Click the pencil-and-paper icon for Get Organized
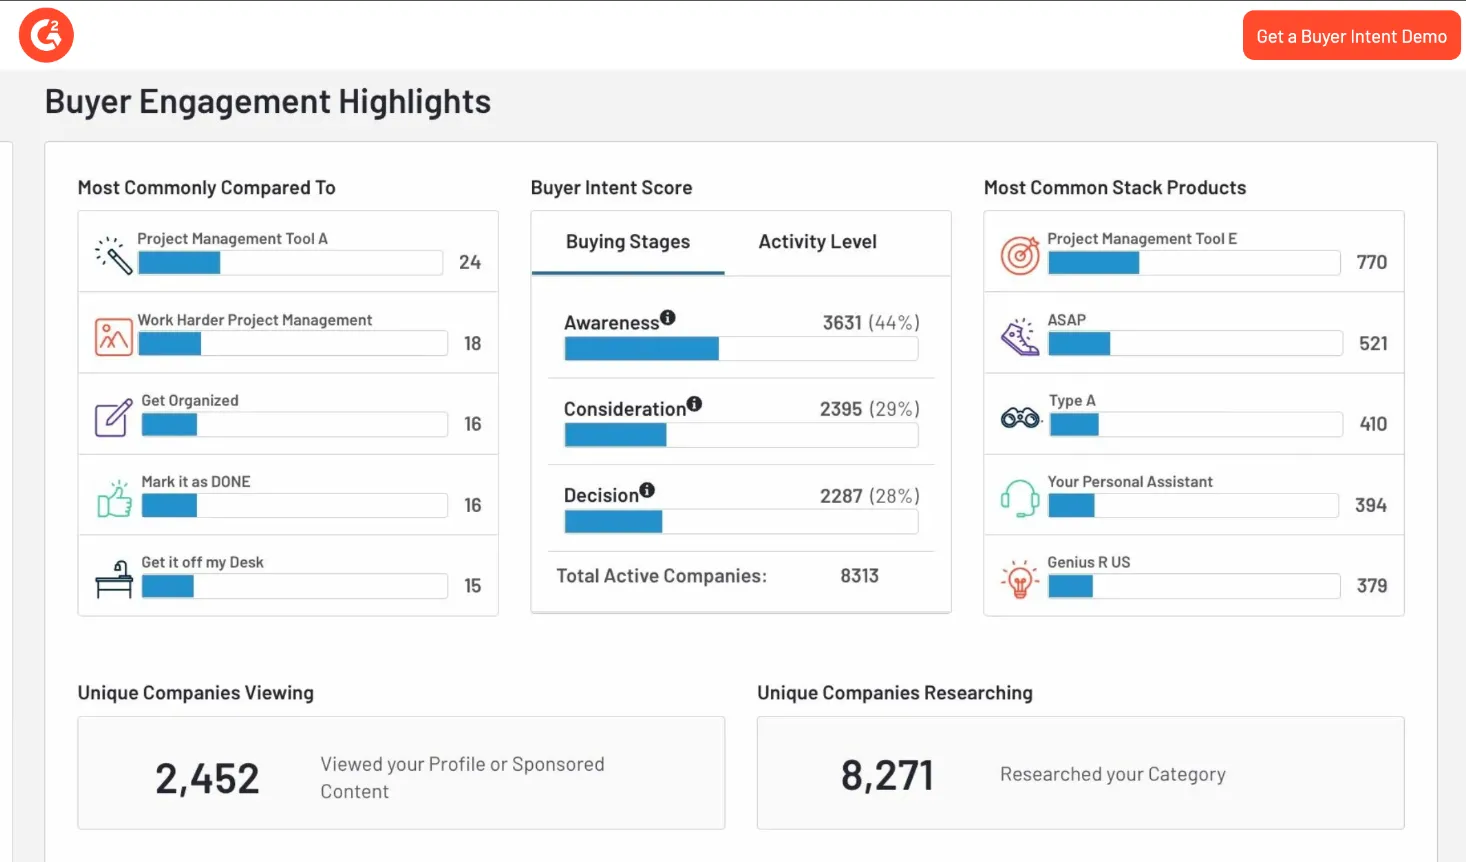1466x862 pixels. 114,417
